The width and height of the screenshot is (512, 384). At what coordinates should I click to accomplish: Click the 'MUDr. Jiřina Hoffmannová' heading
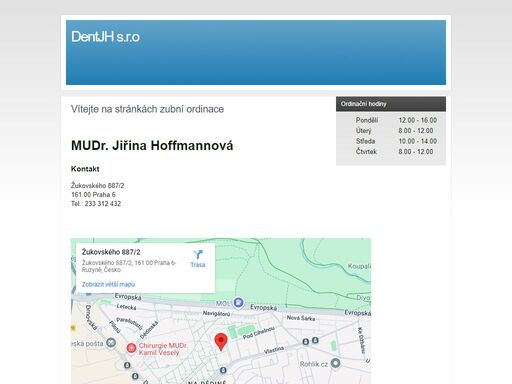tap(152, 146)
